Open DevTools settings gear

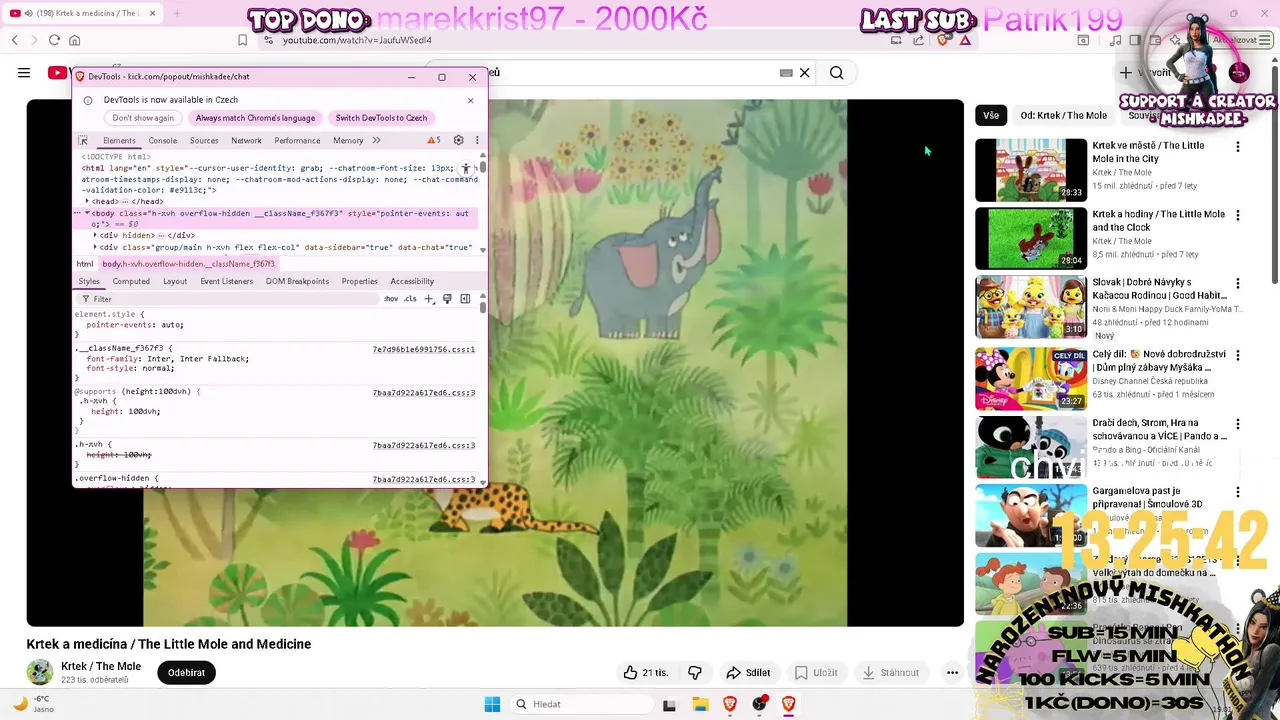pyautogui.click(x=459, y=140)
